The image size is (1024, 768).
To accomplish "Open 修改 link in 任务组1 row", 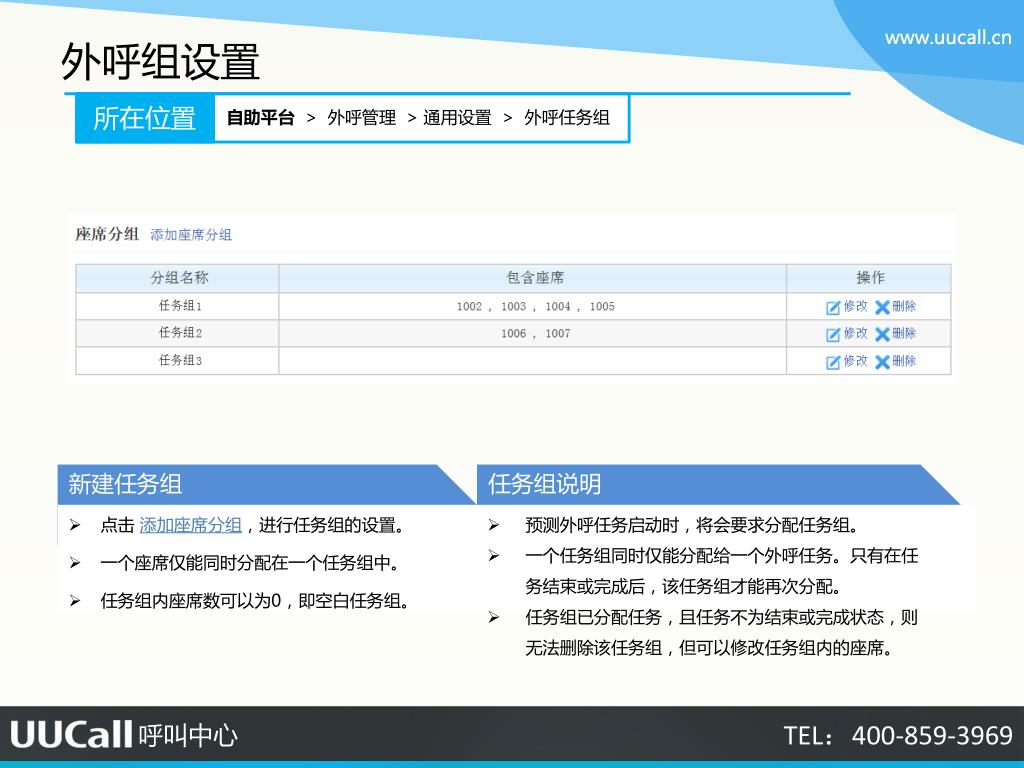I will [x=856, y=306].
